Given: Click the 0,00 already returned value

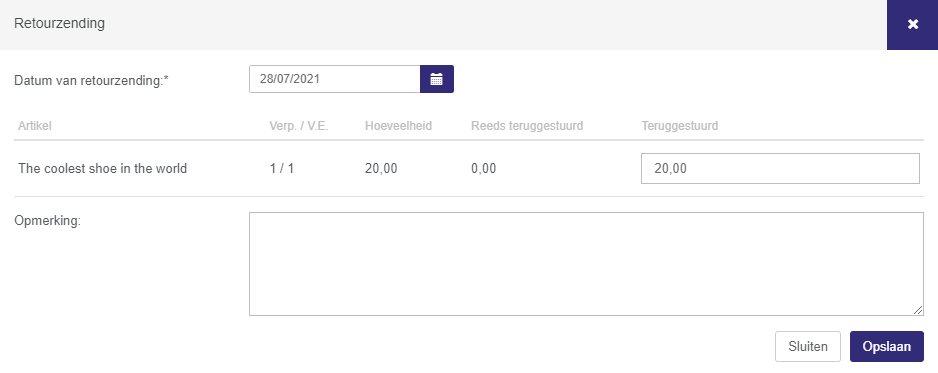Looking at the screenshot, I should coord(483,169).
